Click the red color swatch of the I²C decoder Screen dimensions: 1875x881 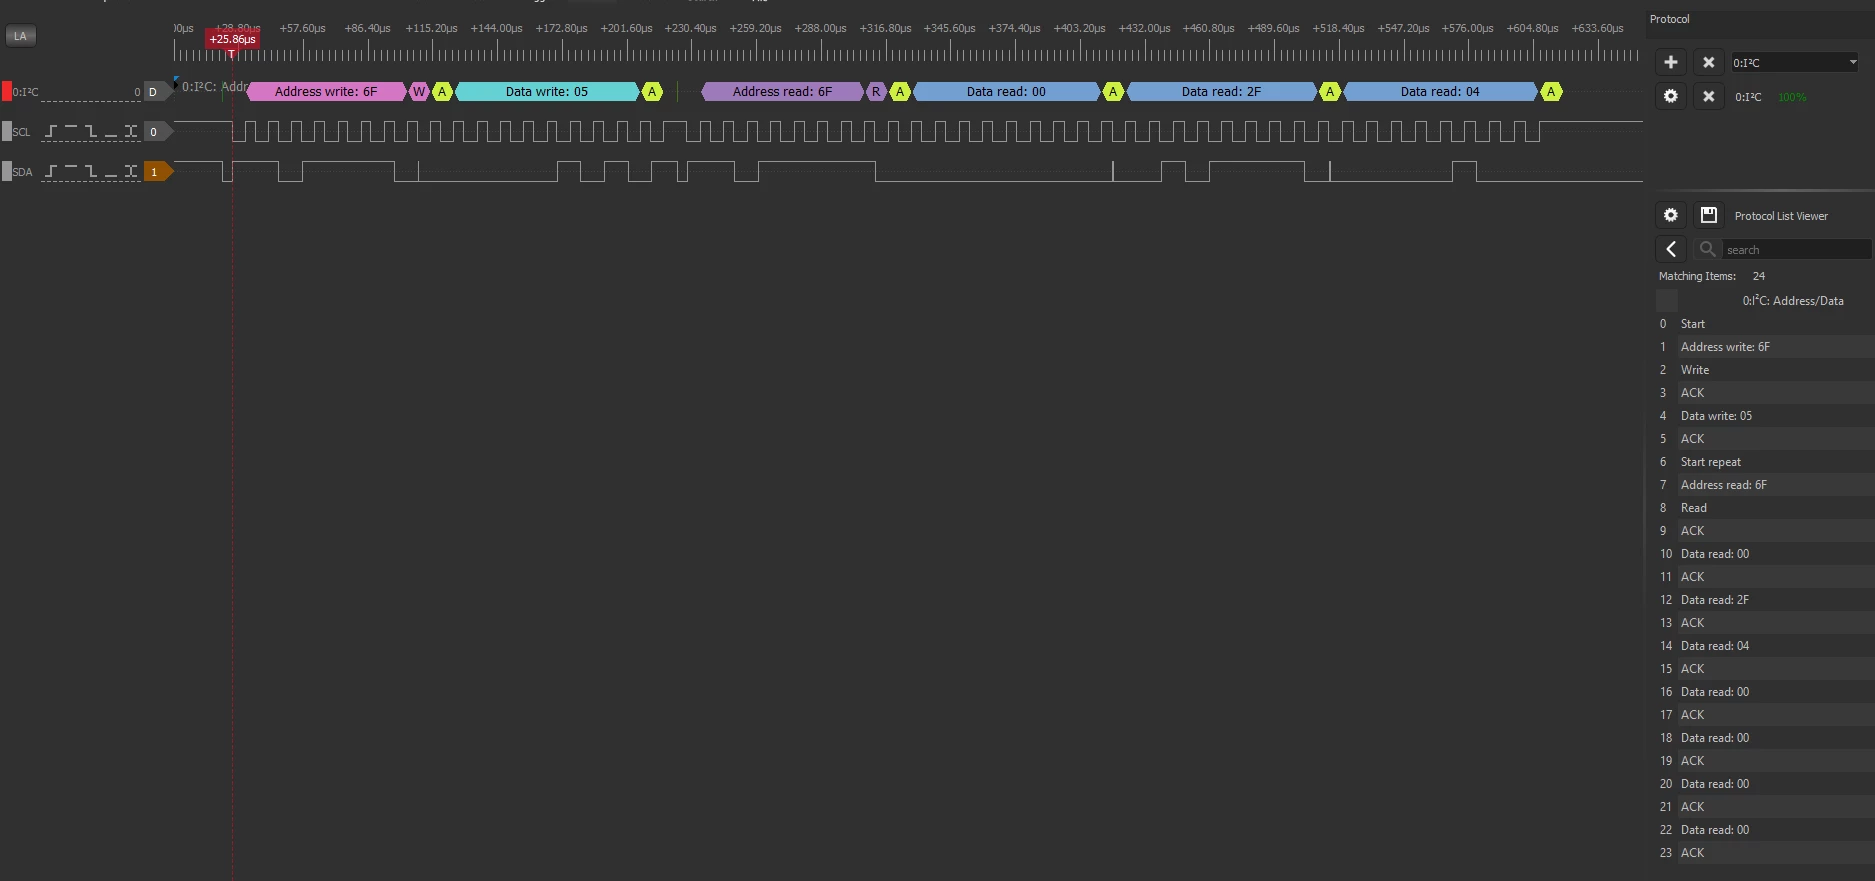click(7, 92)
